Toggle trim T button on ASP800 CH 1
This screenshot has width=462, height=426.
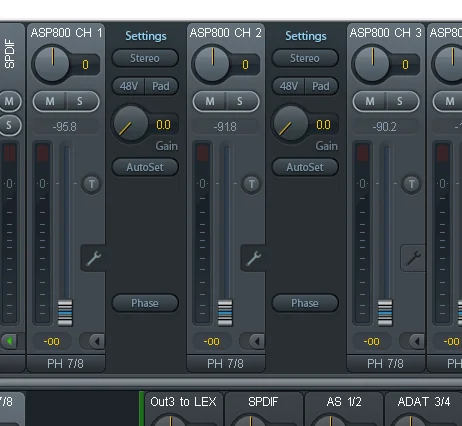tap(92, 184)
